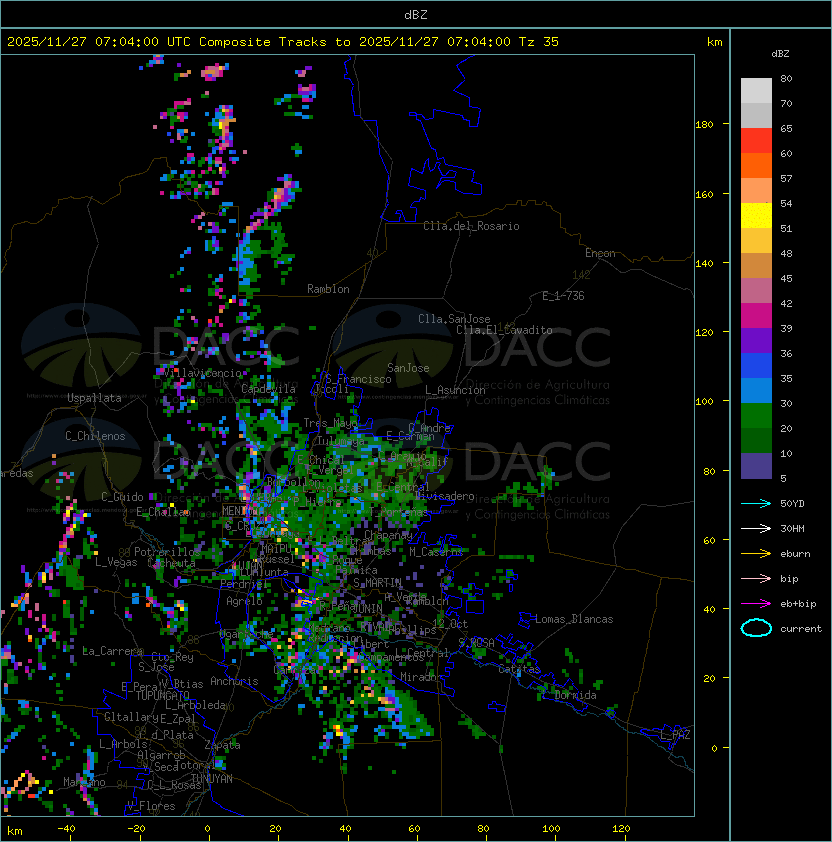
Task: Click the 'Potrerillos' place label
Action: 167,552
